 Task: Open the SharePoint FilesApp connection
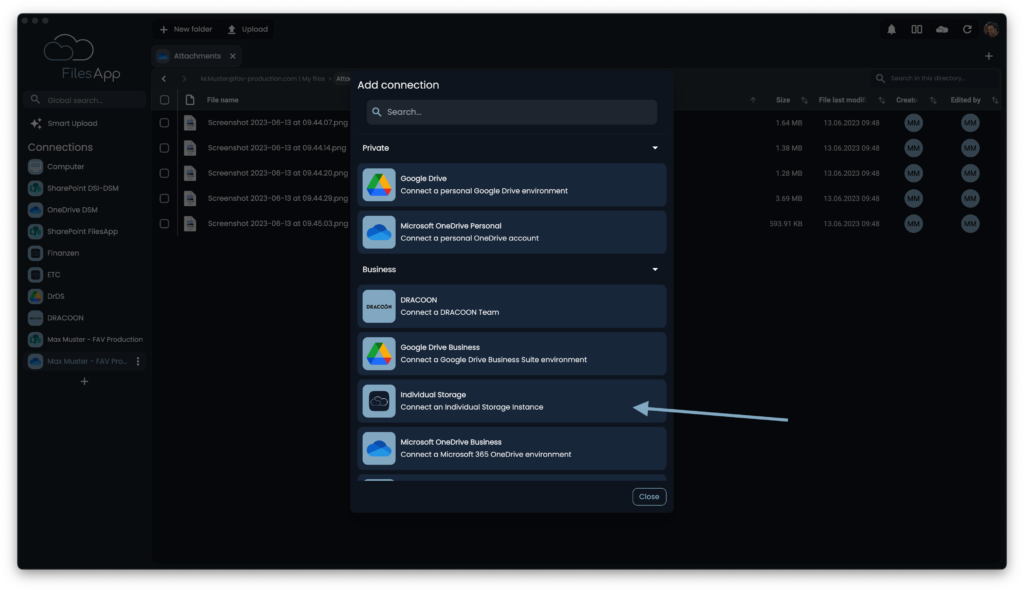pos(73,231)
